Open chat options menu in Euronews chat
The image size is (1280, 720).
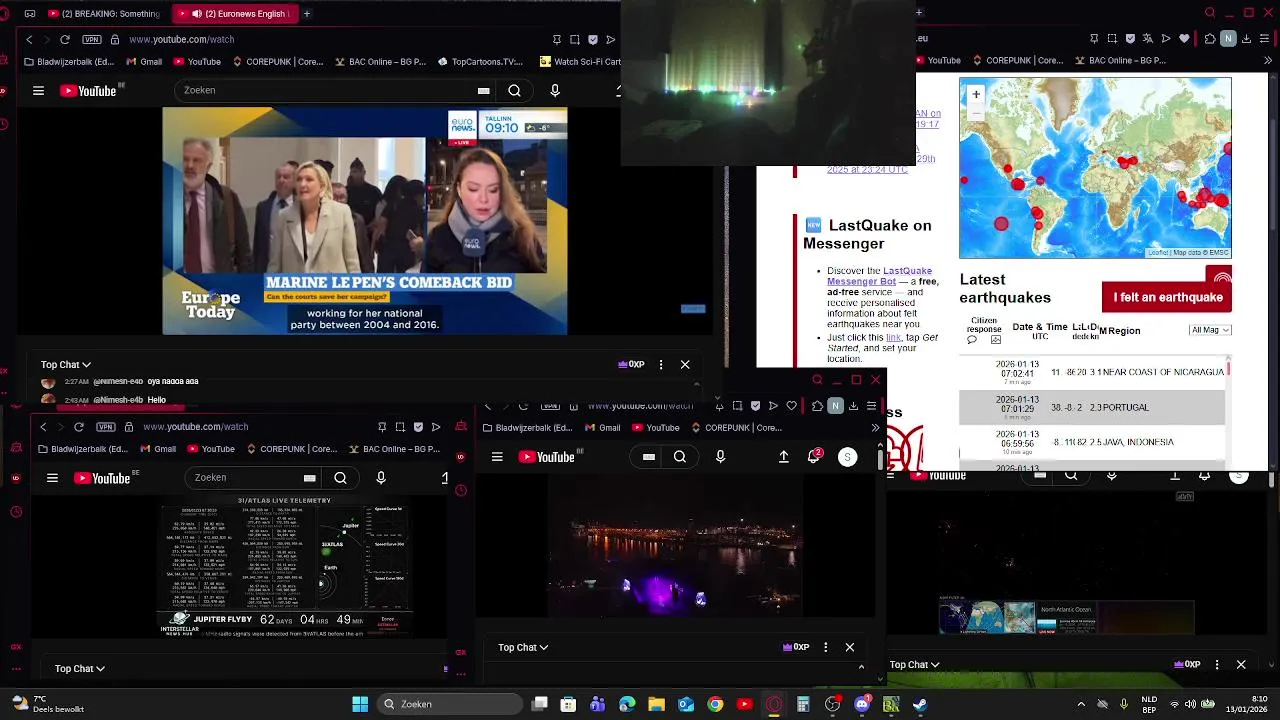[661, 365]
